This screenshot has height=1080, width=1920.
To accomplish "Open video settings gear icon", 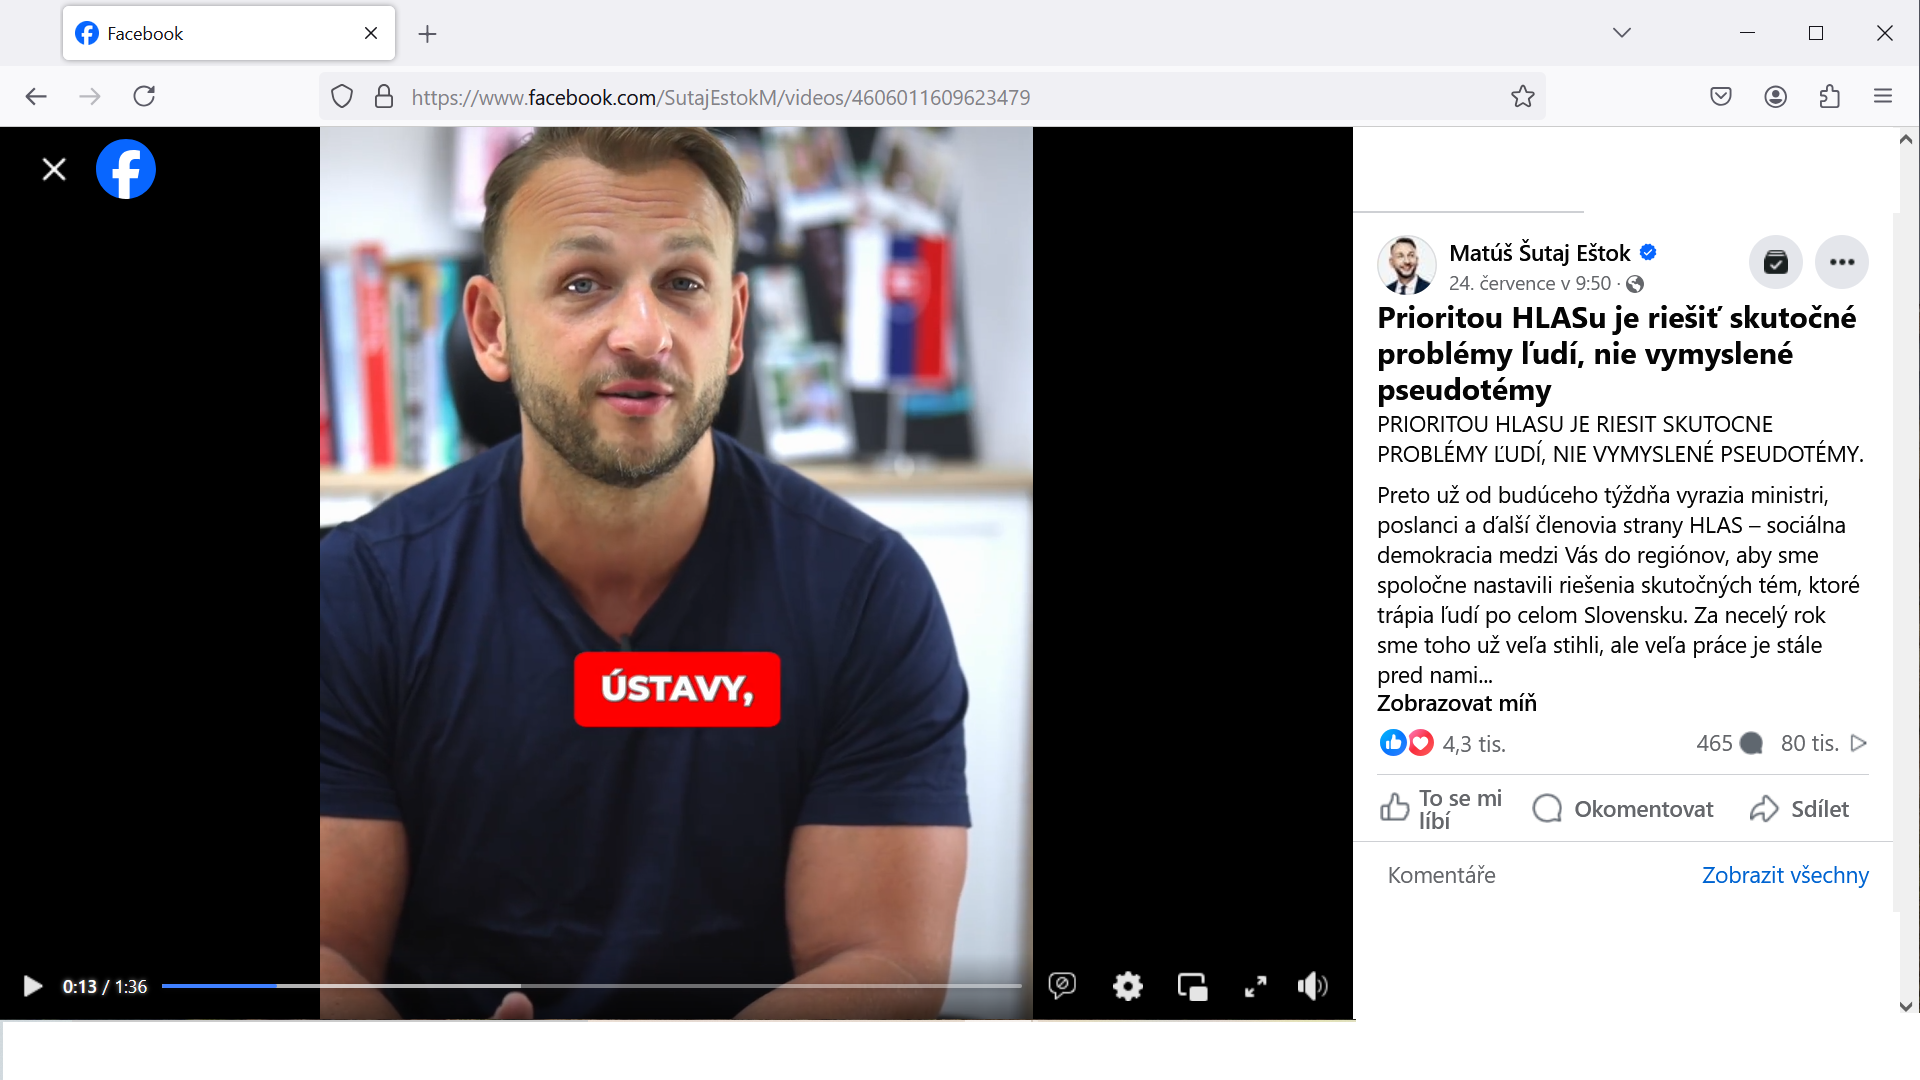I will pos(1127,986).
